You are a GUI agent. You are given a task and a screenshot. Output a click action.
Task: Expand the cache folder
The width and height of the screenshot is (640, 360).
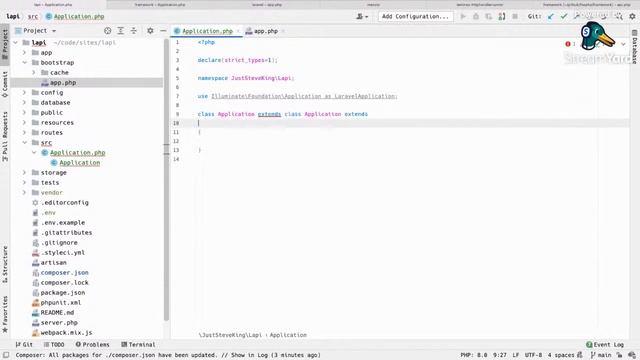click(x=34, y=73)
